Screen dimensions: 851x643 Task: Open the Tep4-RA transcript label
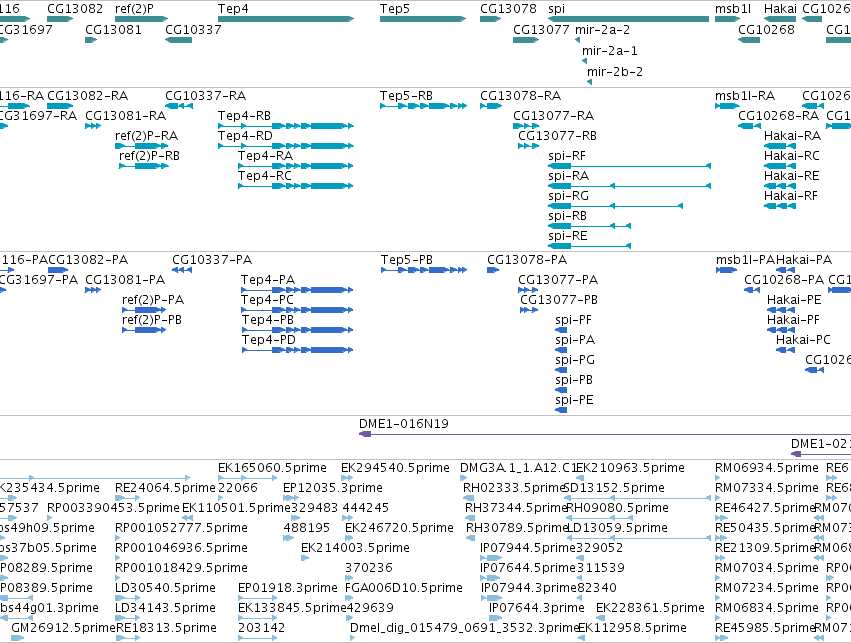(265, 156)
